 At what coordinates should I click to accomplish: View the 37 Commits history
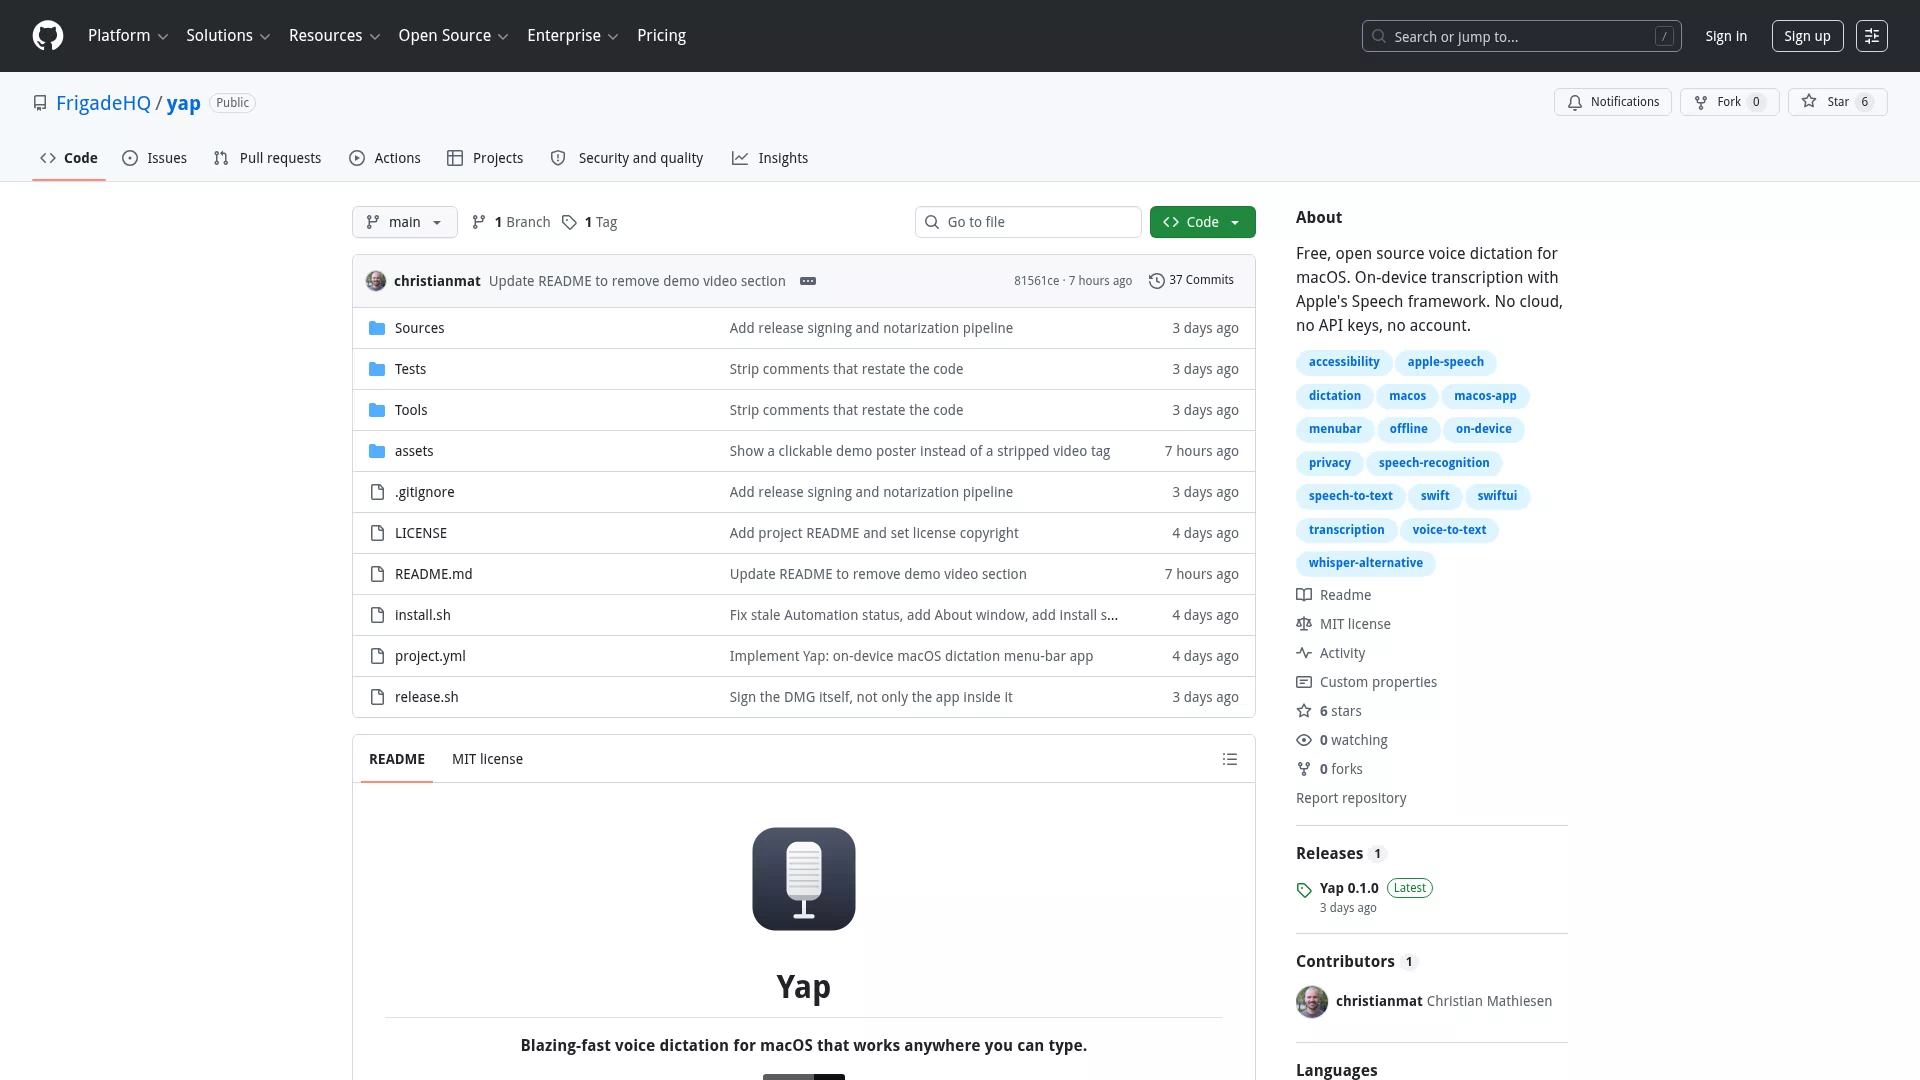pos(1191,281)
